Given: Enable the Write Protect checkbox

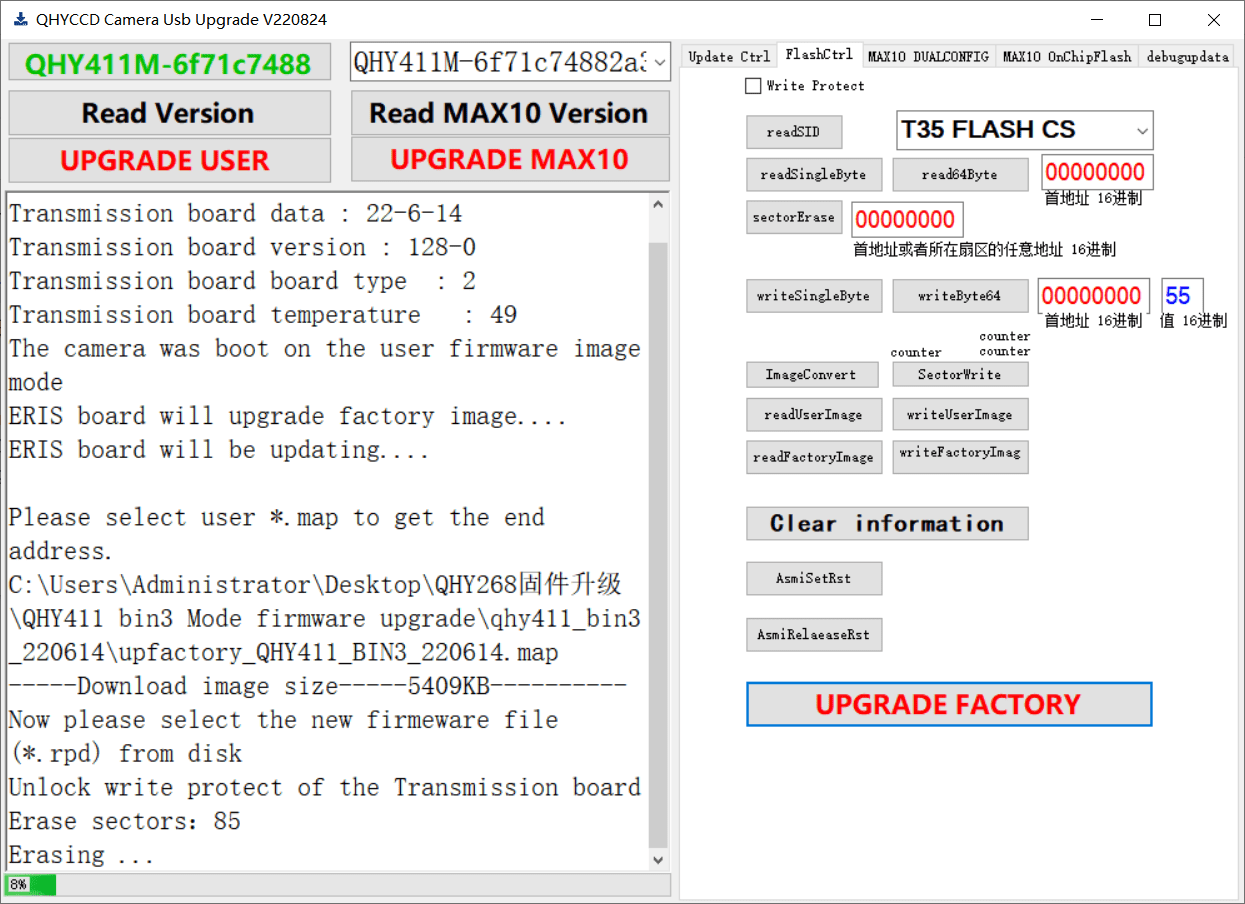Looking at the screenshot, I should 753,86.
